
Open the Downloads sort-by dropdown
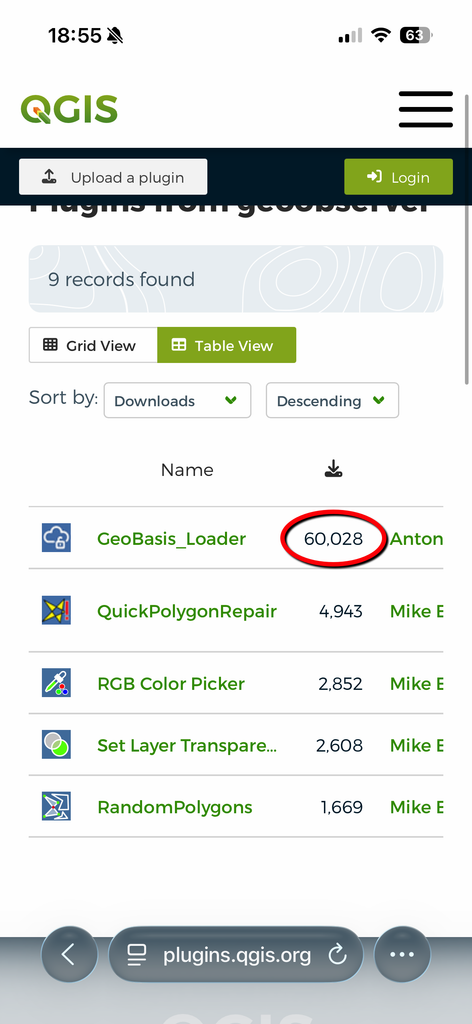(177, 400)
